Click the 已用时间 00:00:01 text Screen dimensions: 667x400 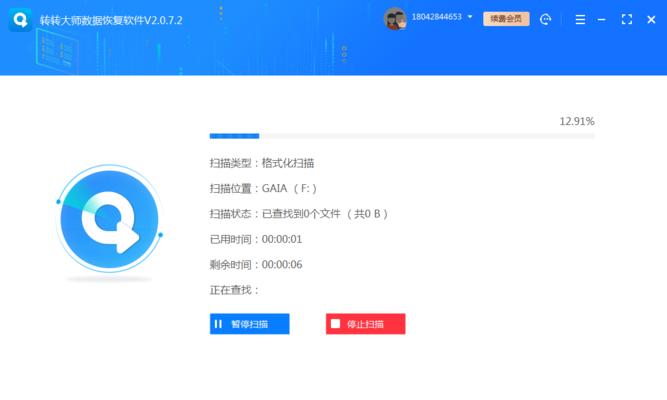point(256,239)
